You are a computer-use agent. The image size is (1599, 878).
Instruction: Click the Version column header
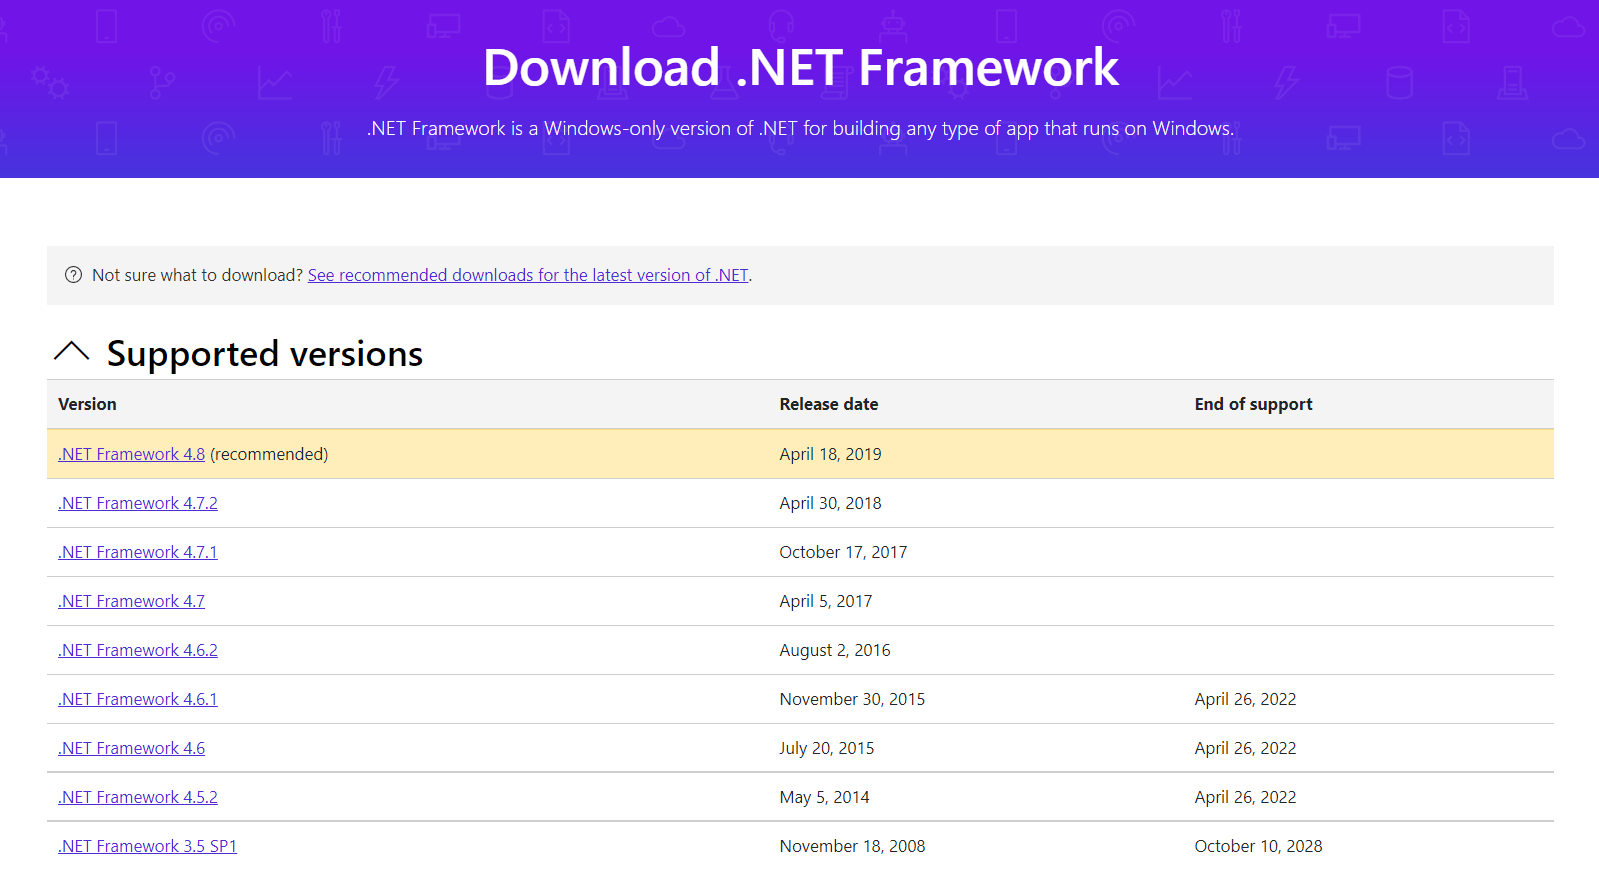(87, 404)
